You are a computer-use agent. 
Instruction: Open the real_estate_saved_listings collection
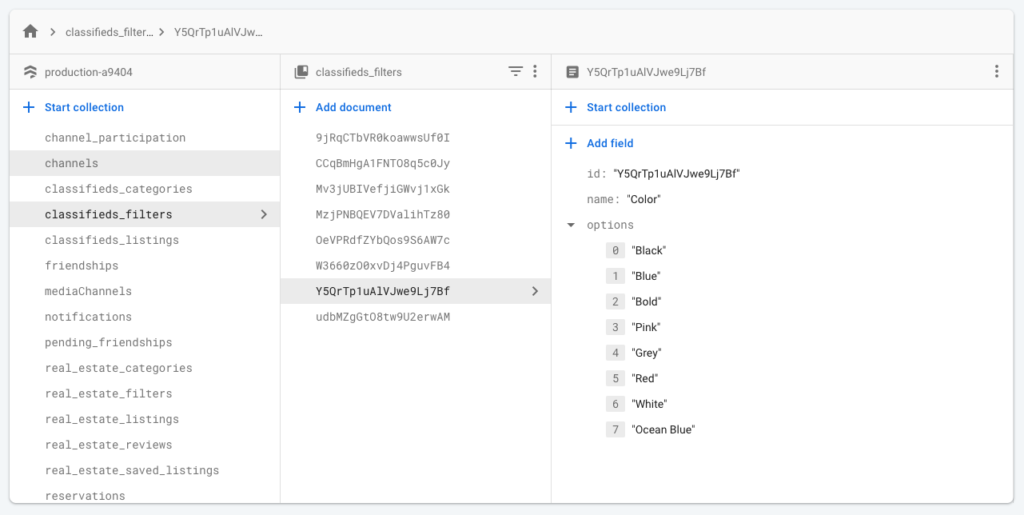145,470
